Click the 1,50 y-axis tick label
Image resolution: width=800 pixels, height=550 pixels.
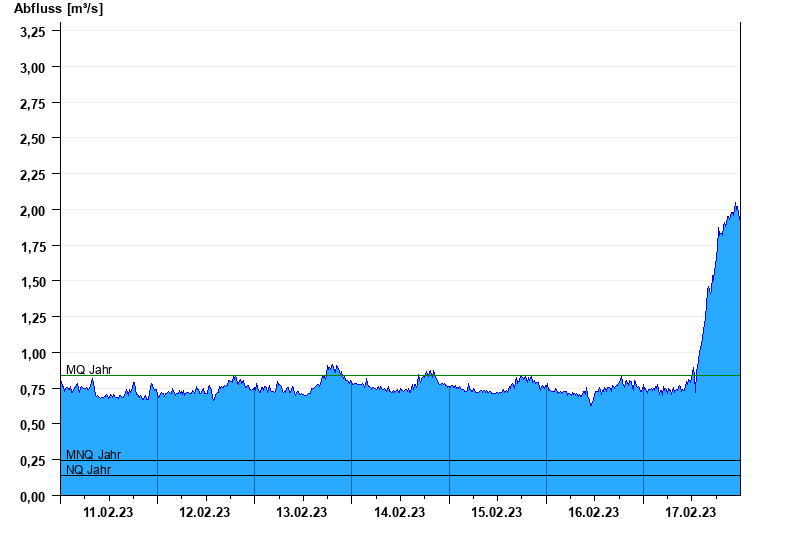point(33,282)
